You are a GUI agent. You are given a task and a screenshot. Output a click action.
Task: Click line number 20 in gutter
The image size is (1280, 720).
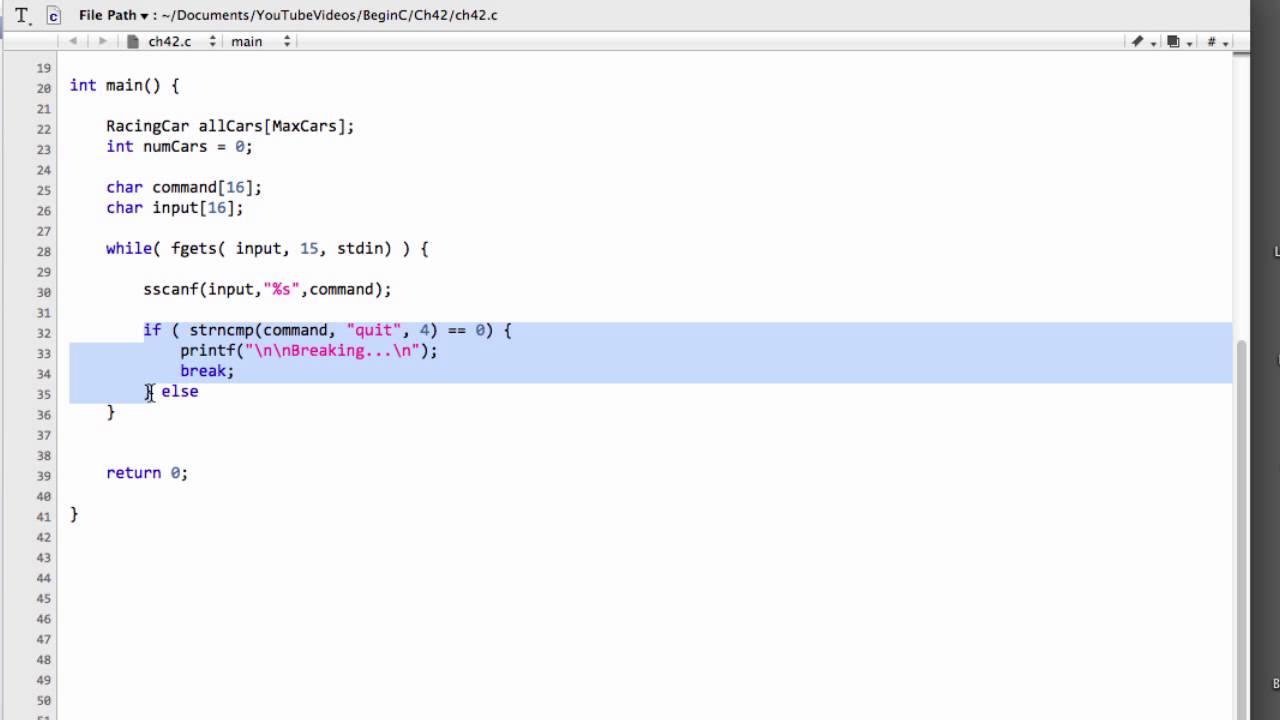click(43, 88)
